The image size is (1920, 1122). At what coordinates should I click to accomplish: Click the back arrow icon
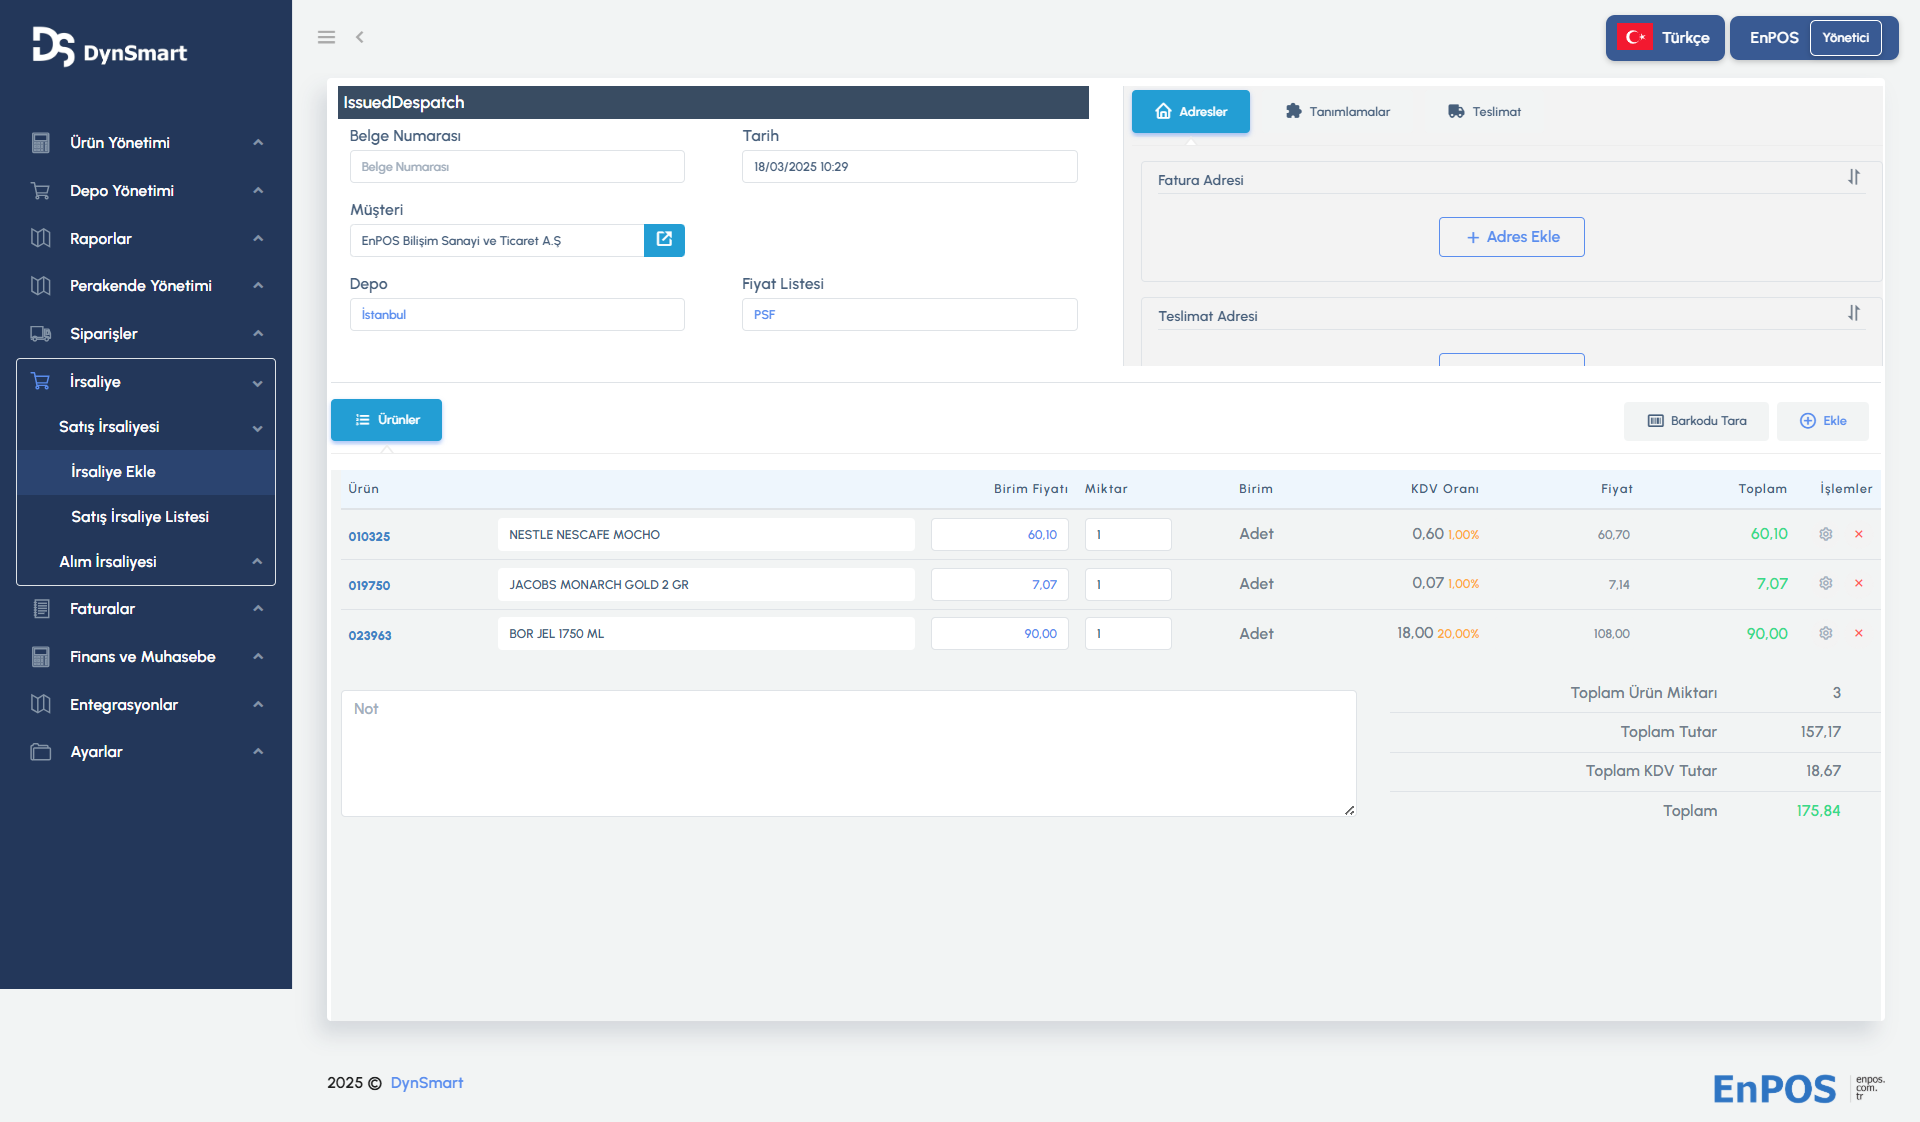tap(360, 37)
